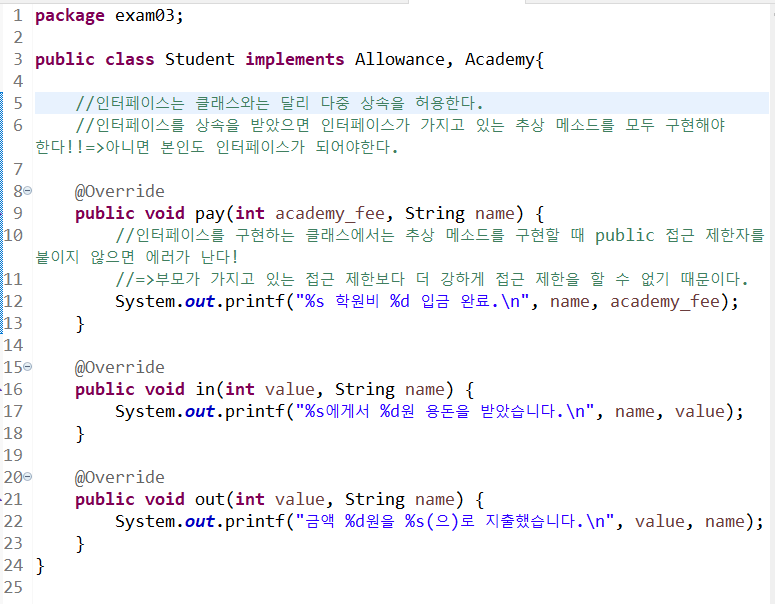Place cursor on 'exam03' package name

145,16
